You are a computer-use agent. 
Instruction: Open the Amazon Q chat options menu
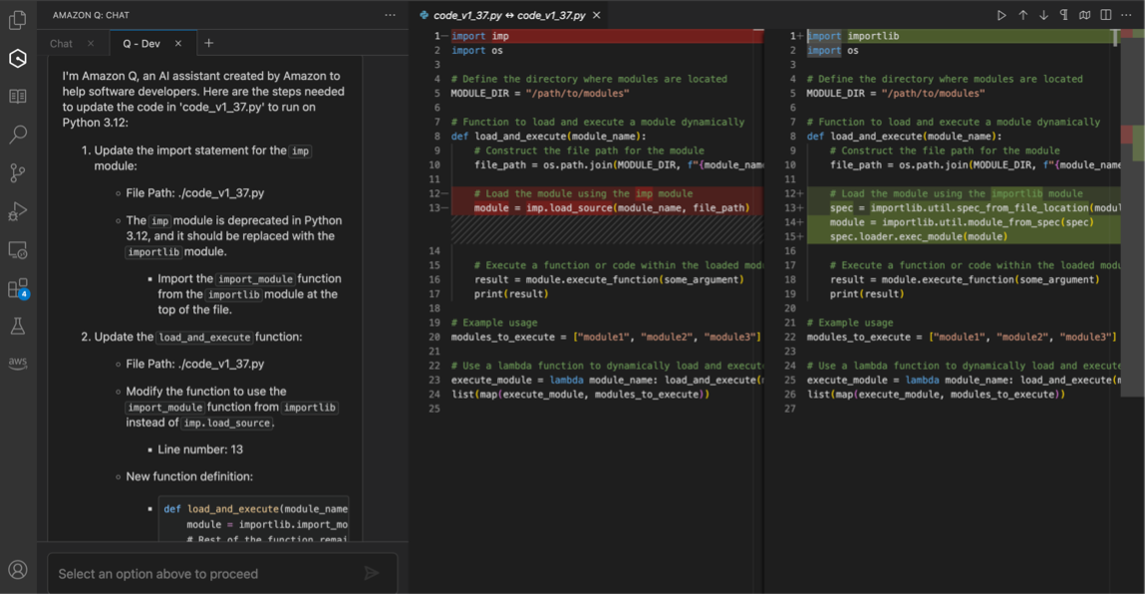[x=389, y=14]
